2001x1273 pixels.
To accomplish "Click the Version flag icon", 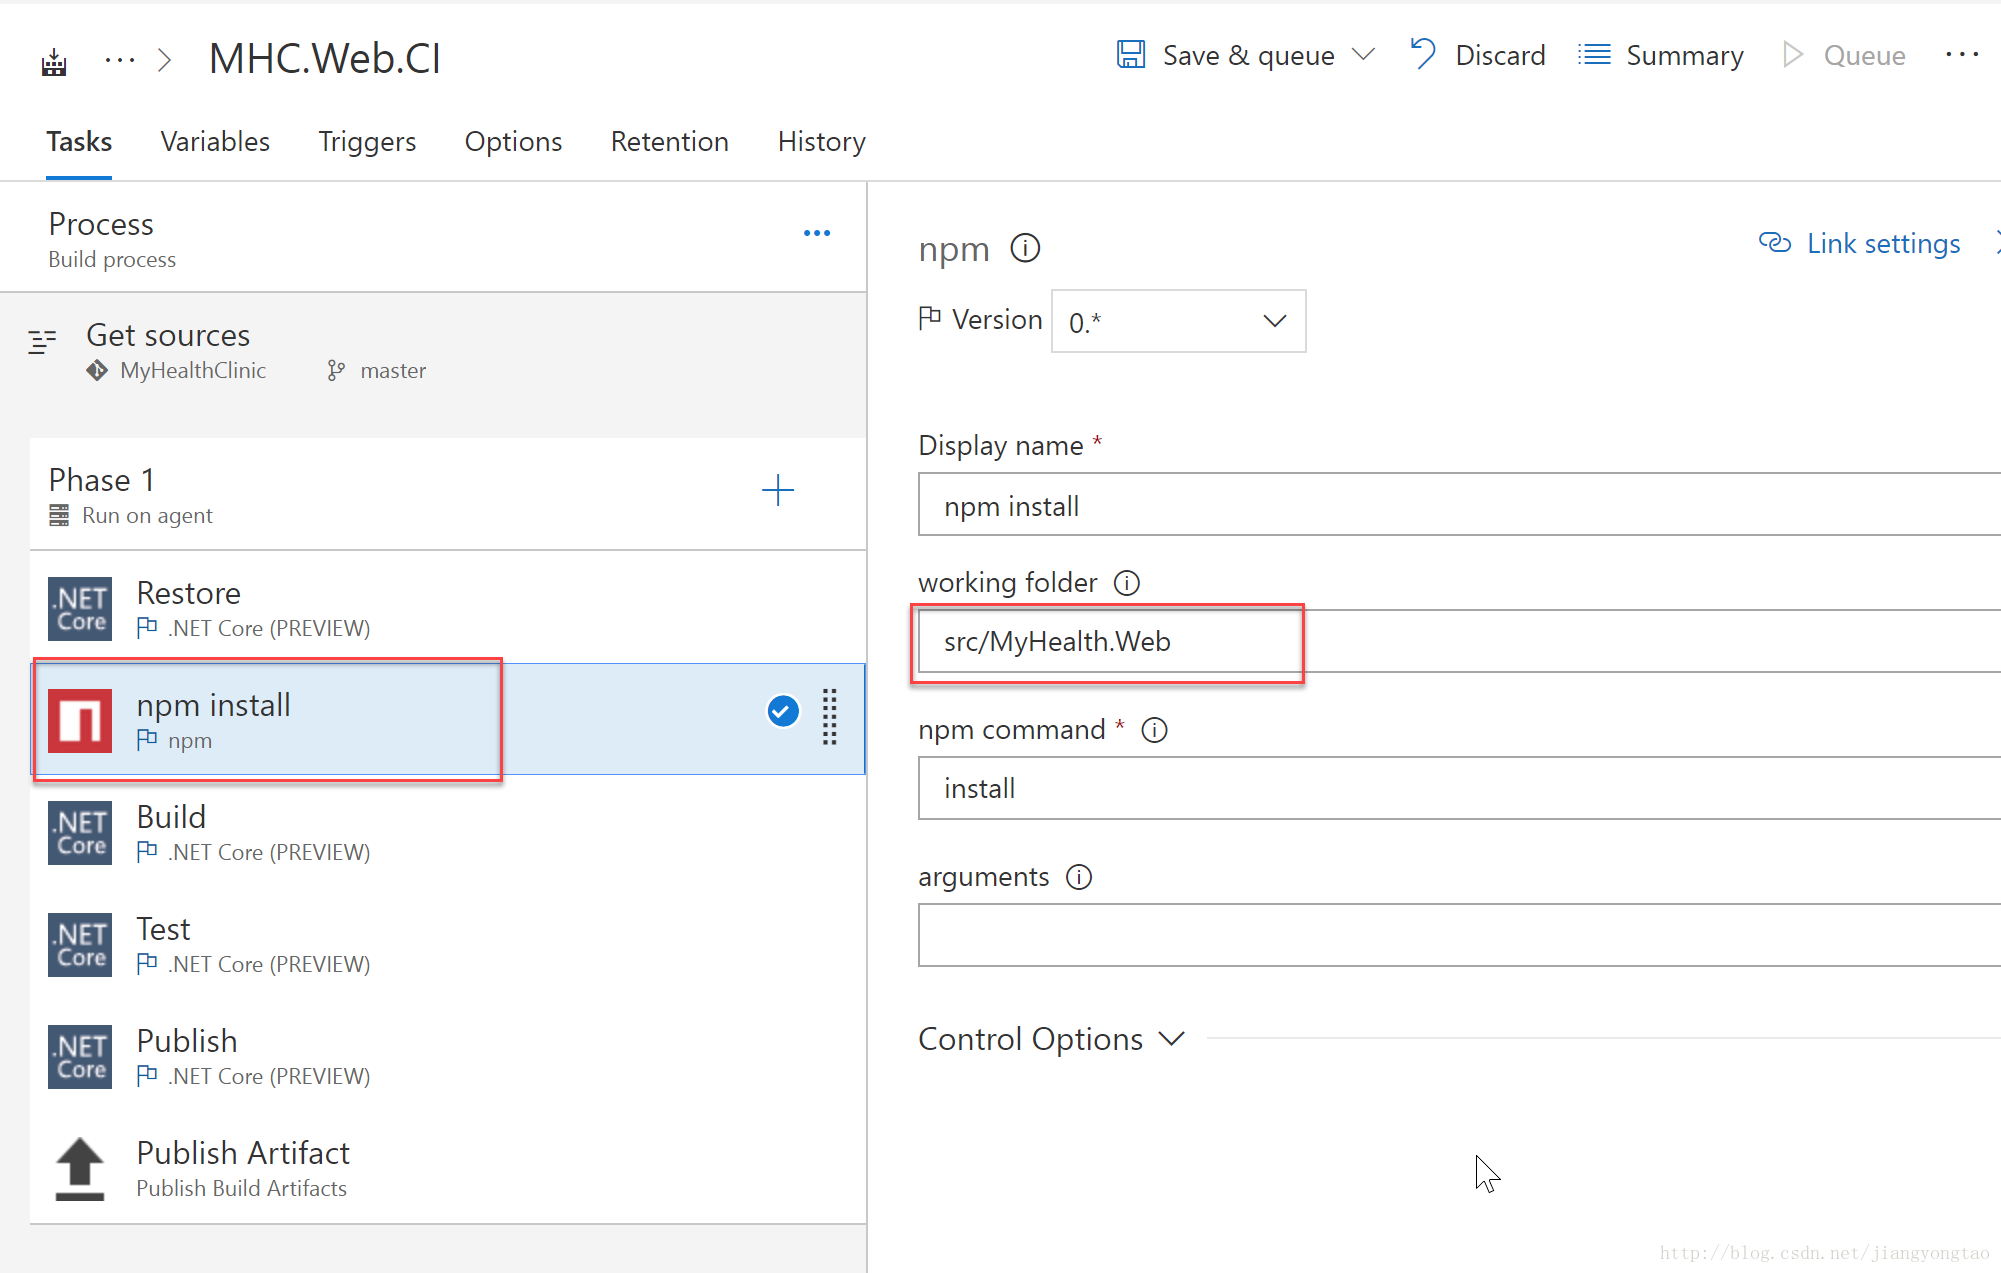I will [x=930, y=318].
